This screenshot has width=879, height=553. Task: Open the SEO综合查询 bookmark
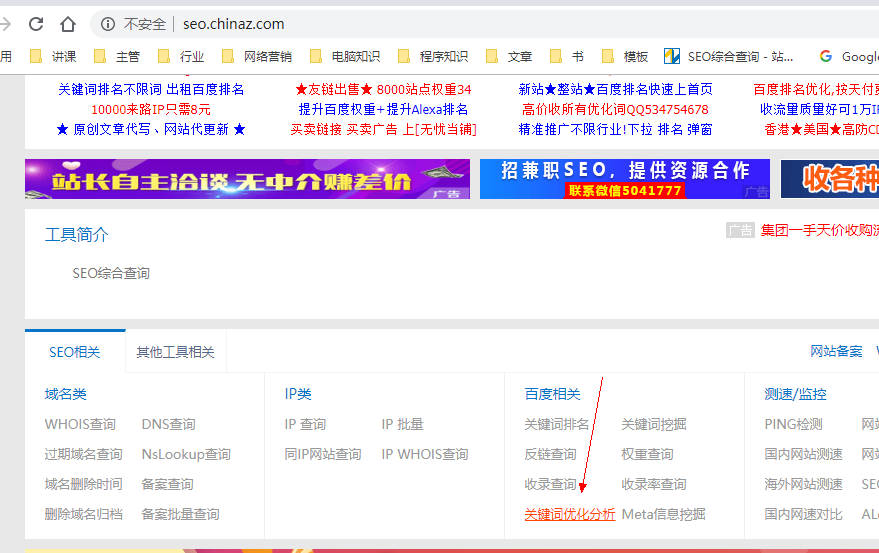pyautogui.click(x=729, y=56)
